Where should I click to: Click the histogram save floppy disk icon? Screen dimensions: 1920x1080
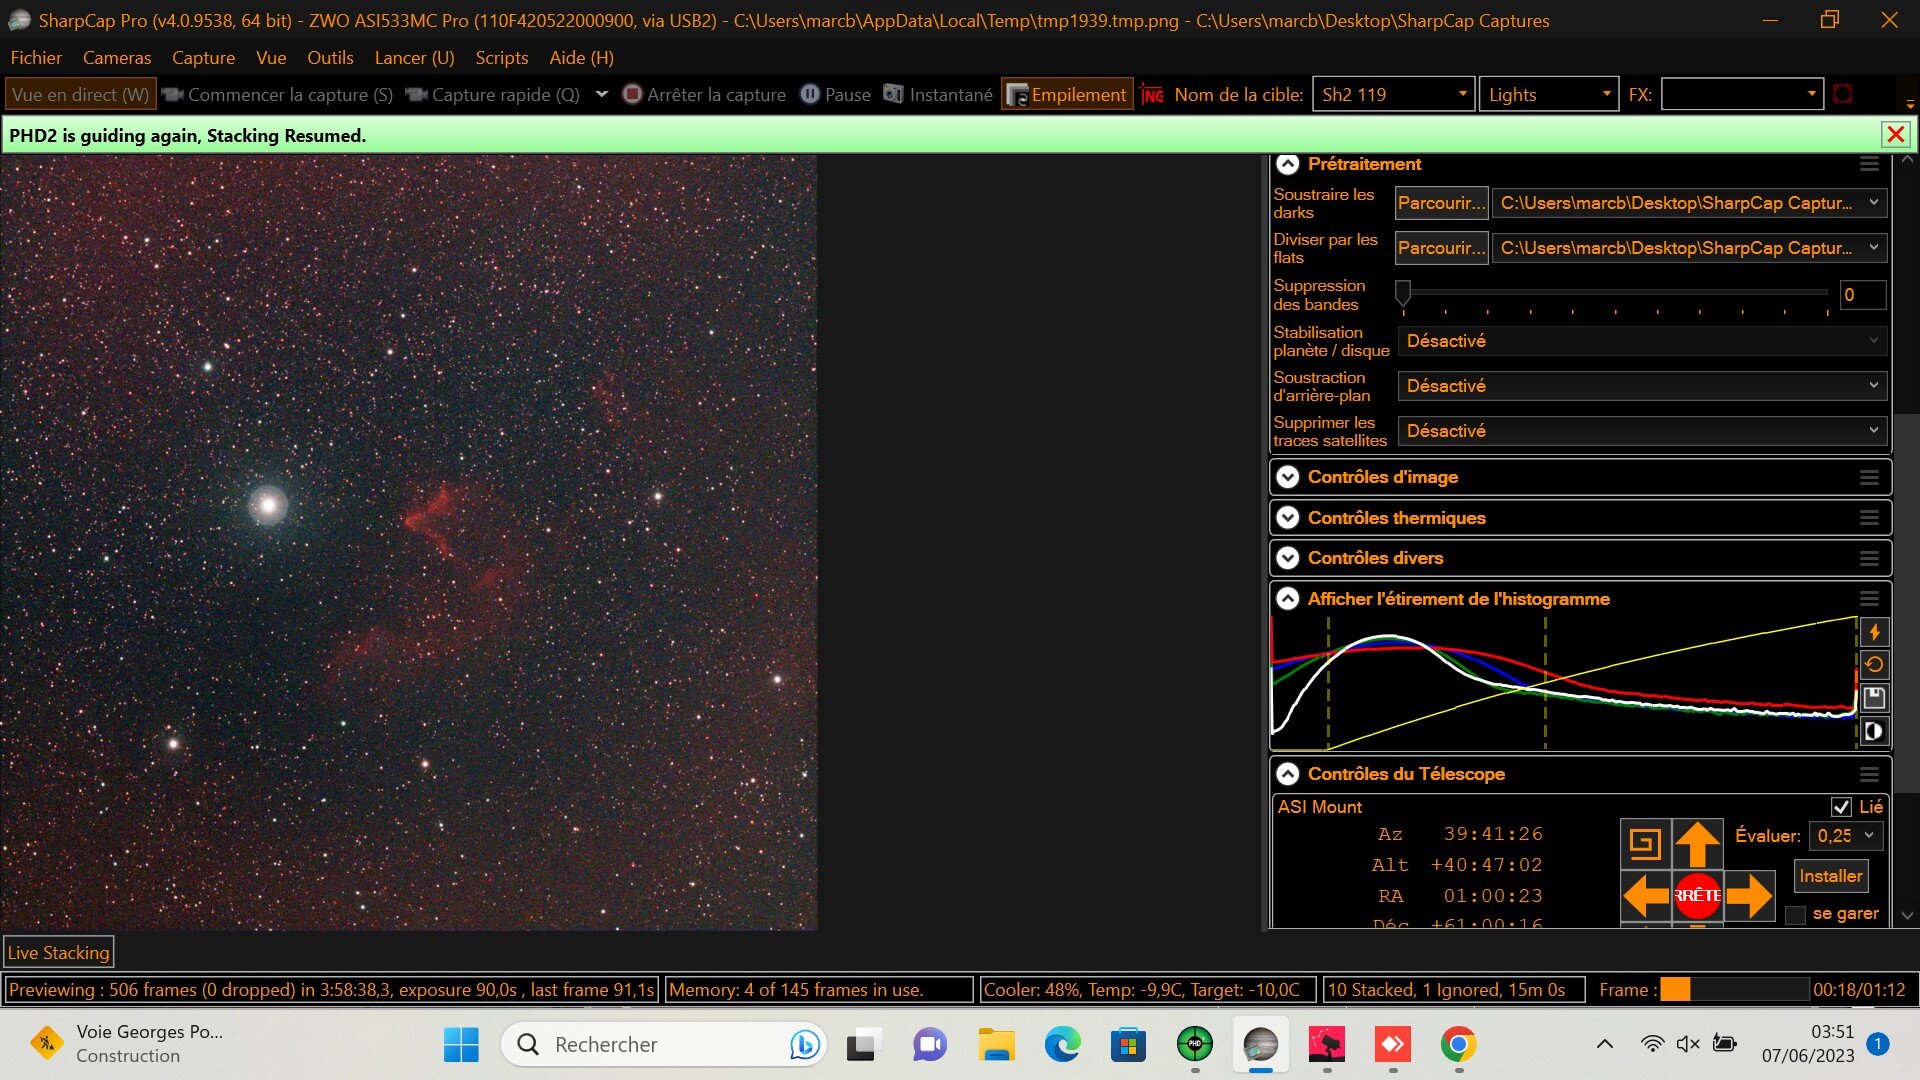[x=1874, y=697]
